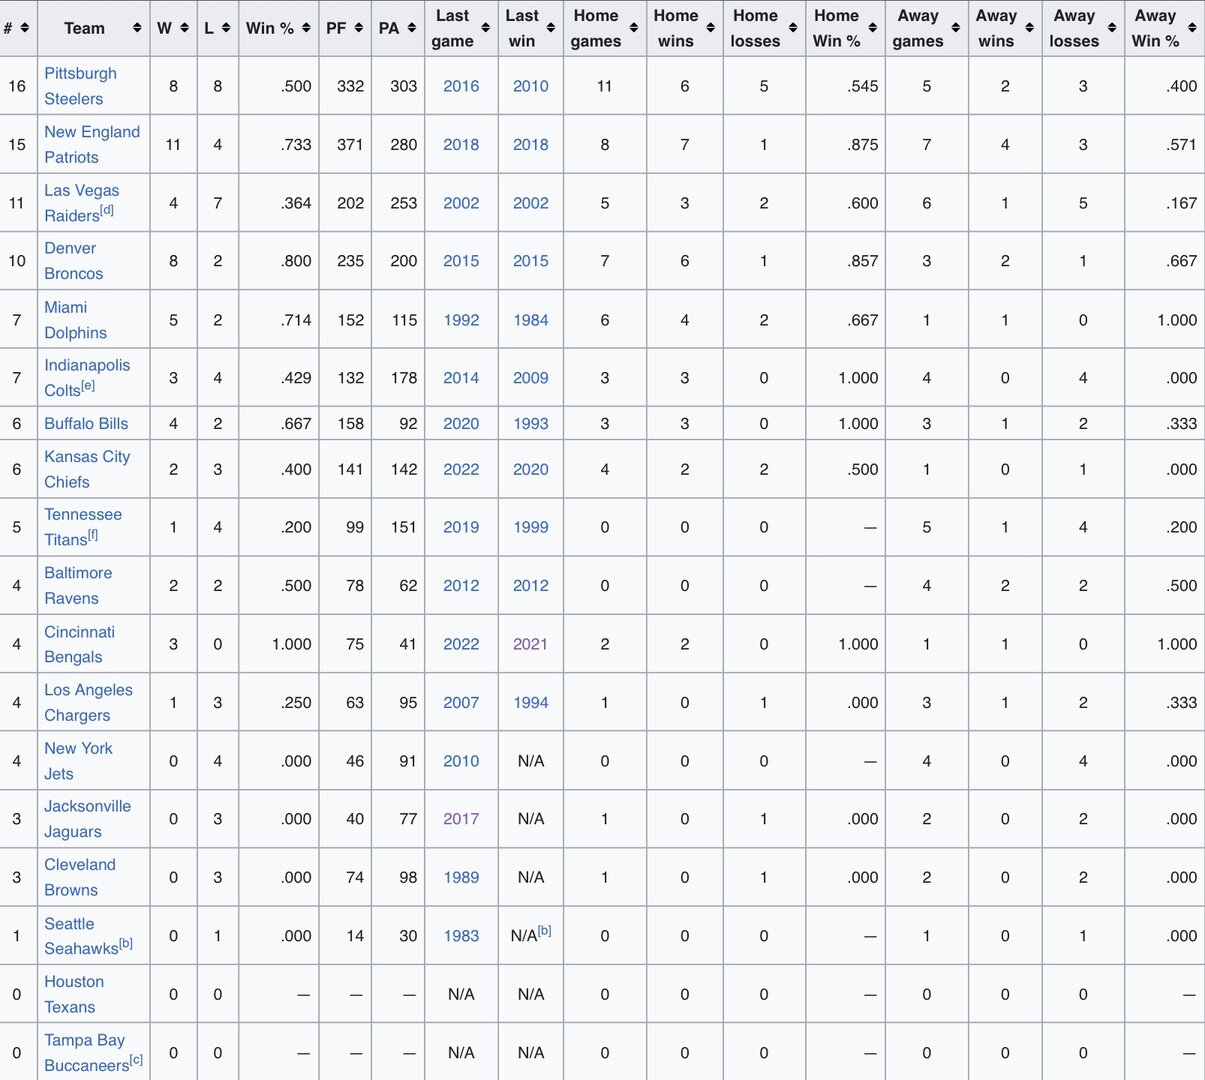Screen dimensions: 1205x1080
Task: Open footnote [f] beside Titans
Action: click(x=93, y=534)
